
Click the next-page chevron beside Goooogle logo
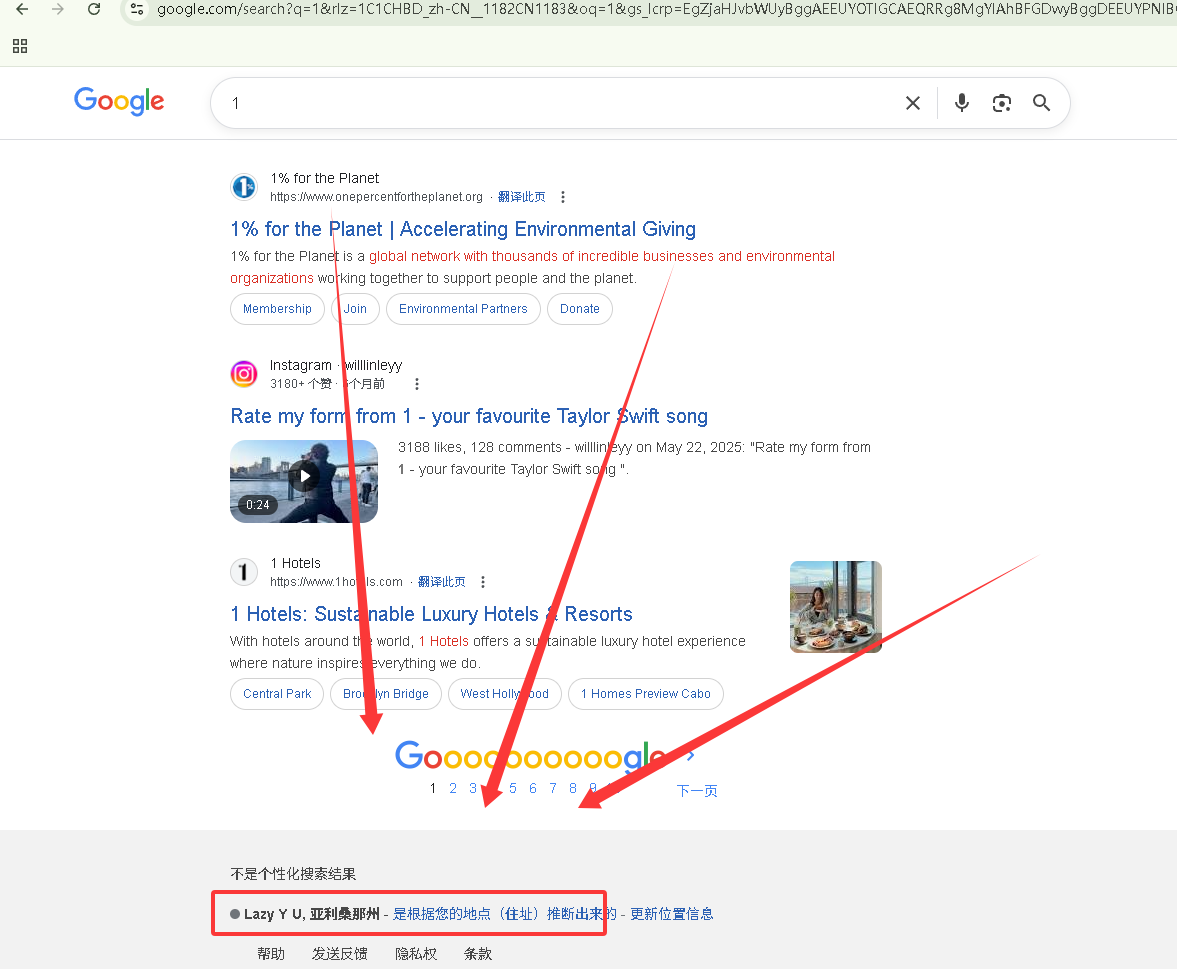click(691, 756)
